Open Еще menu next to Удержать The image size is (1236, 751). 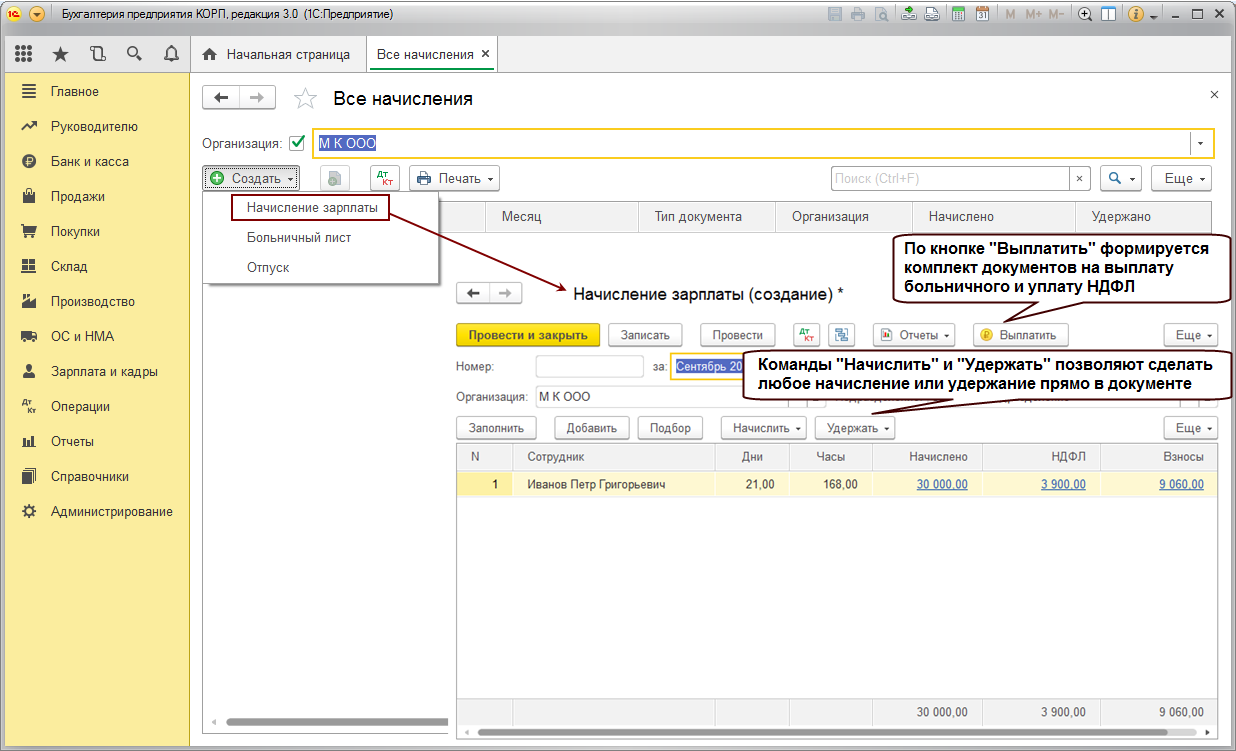[x=1191, y=428]
